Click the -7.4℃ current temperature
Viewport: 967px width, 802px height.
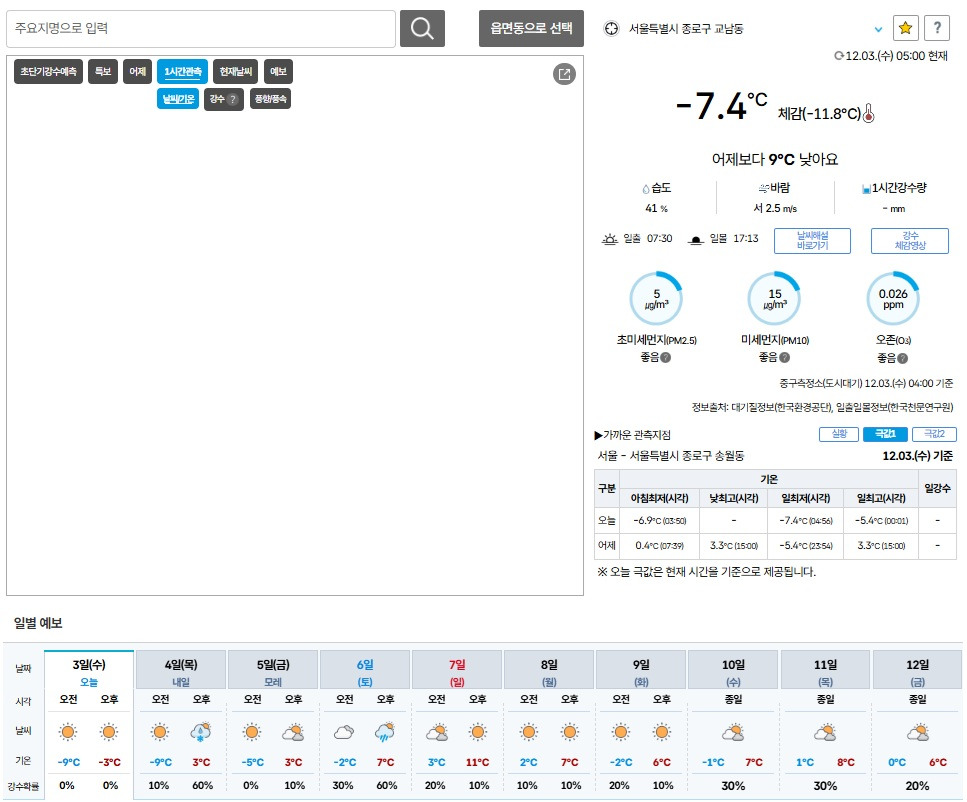(722, 106)
